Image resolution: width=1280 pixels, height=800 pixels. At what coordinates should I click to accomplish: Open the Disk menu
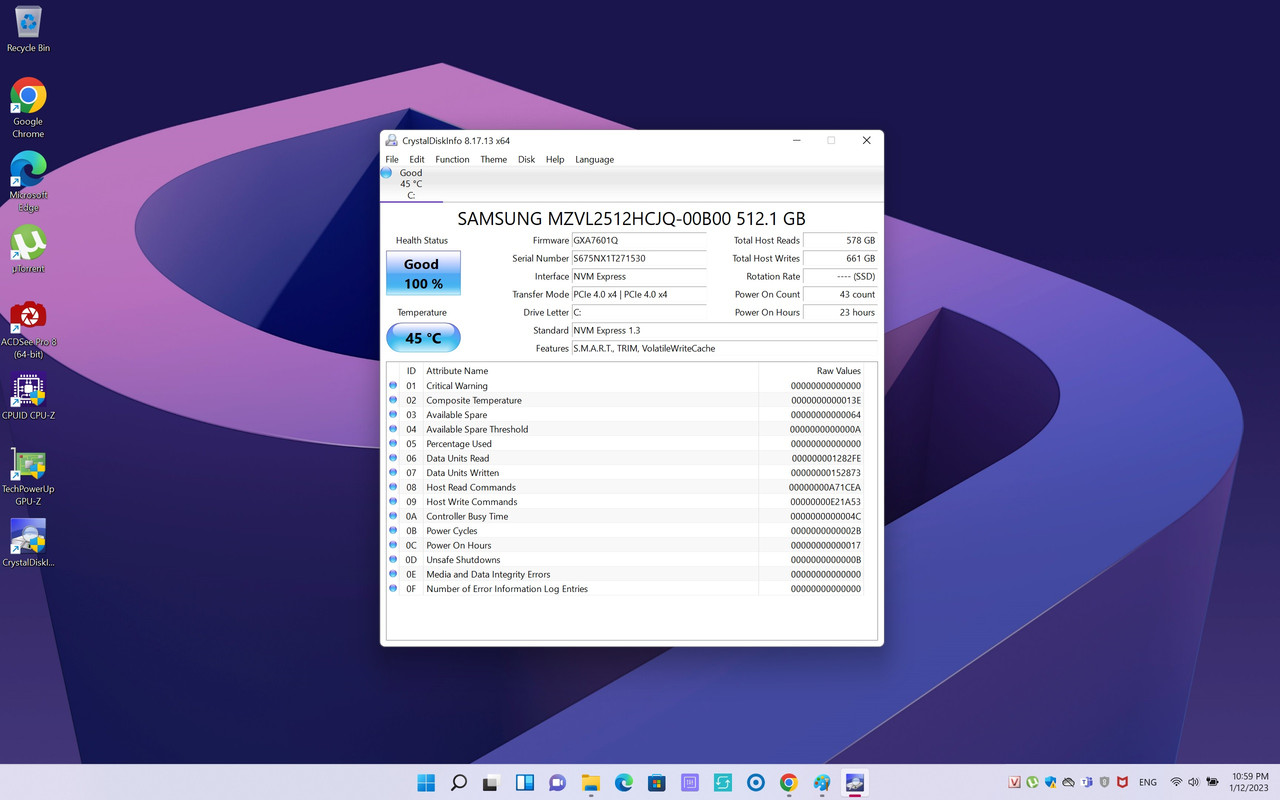point(526,160)
